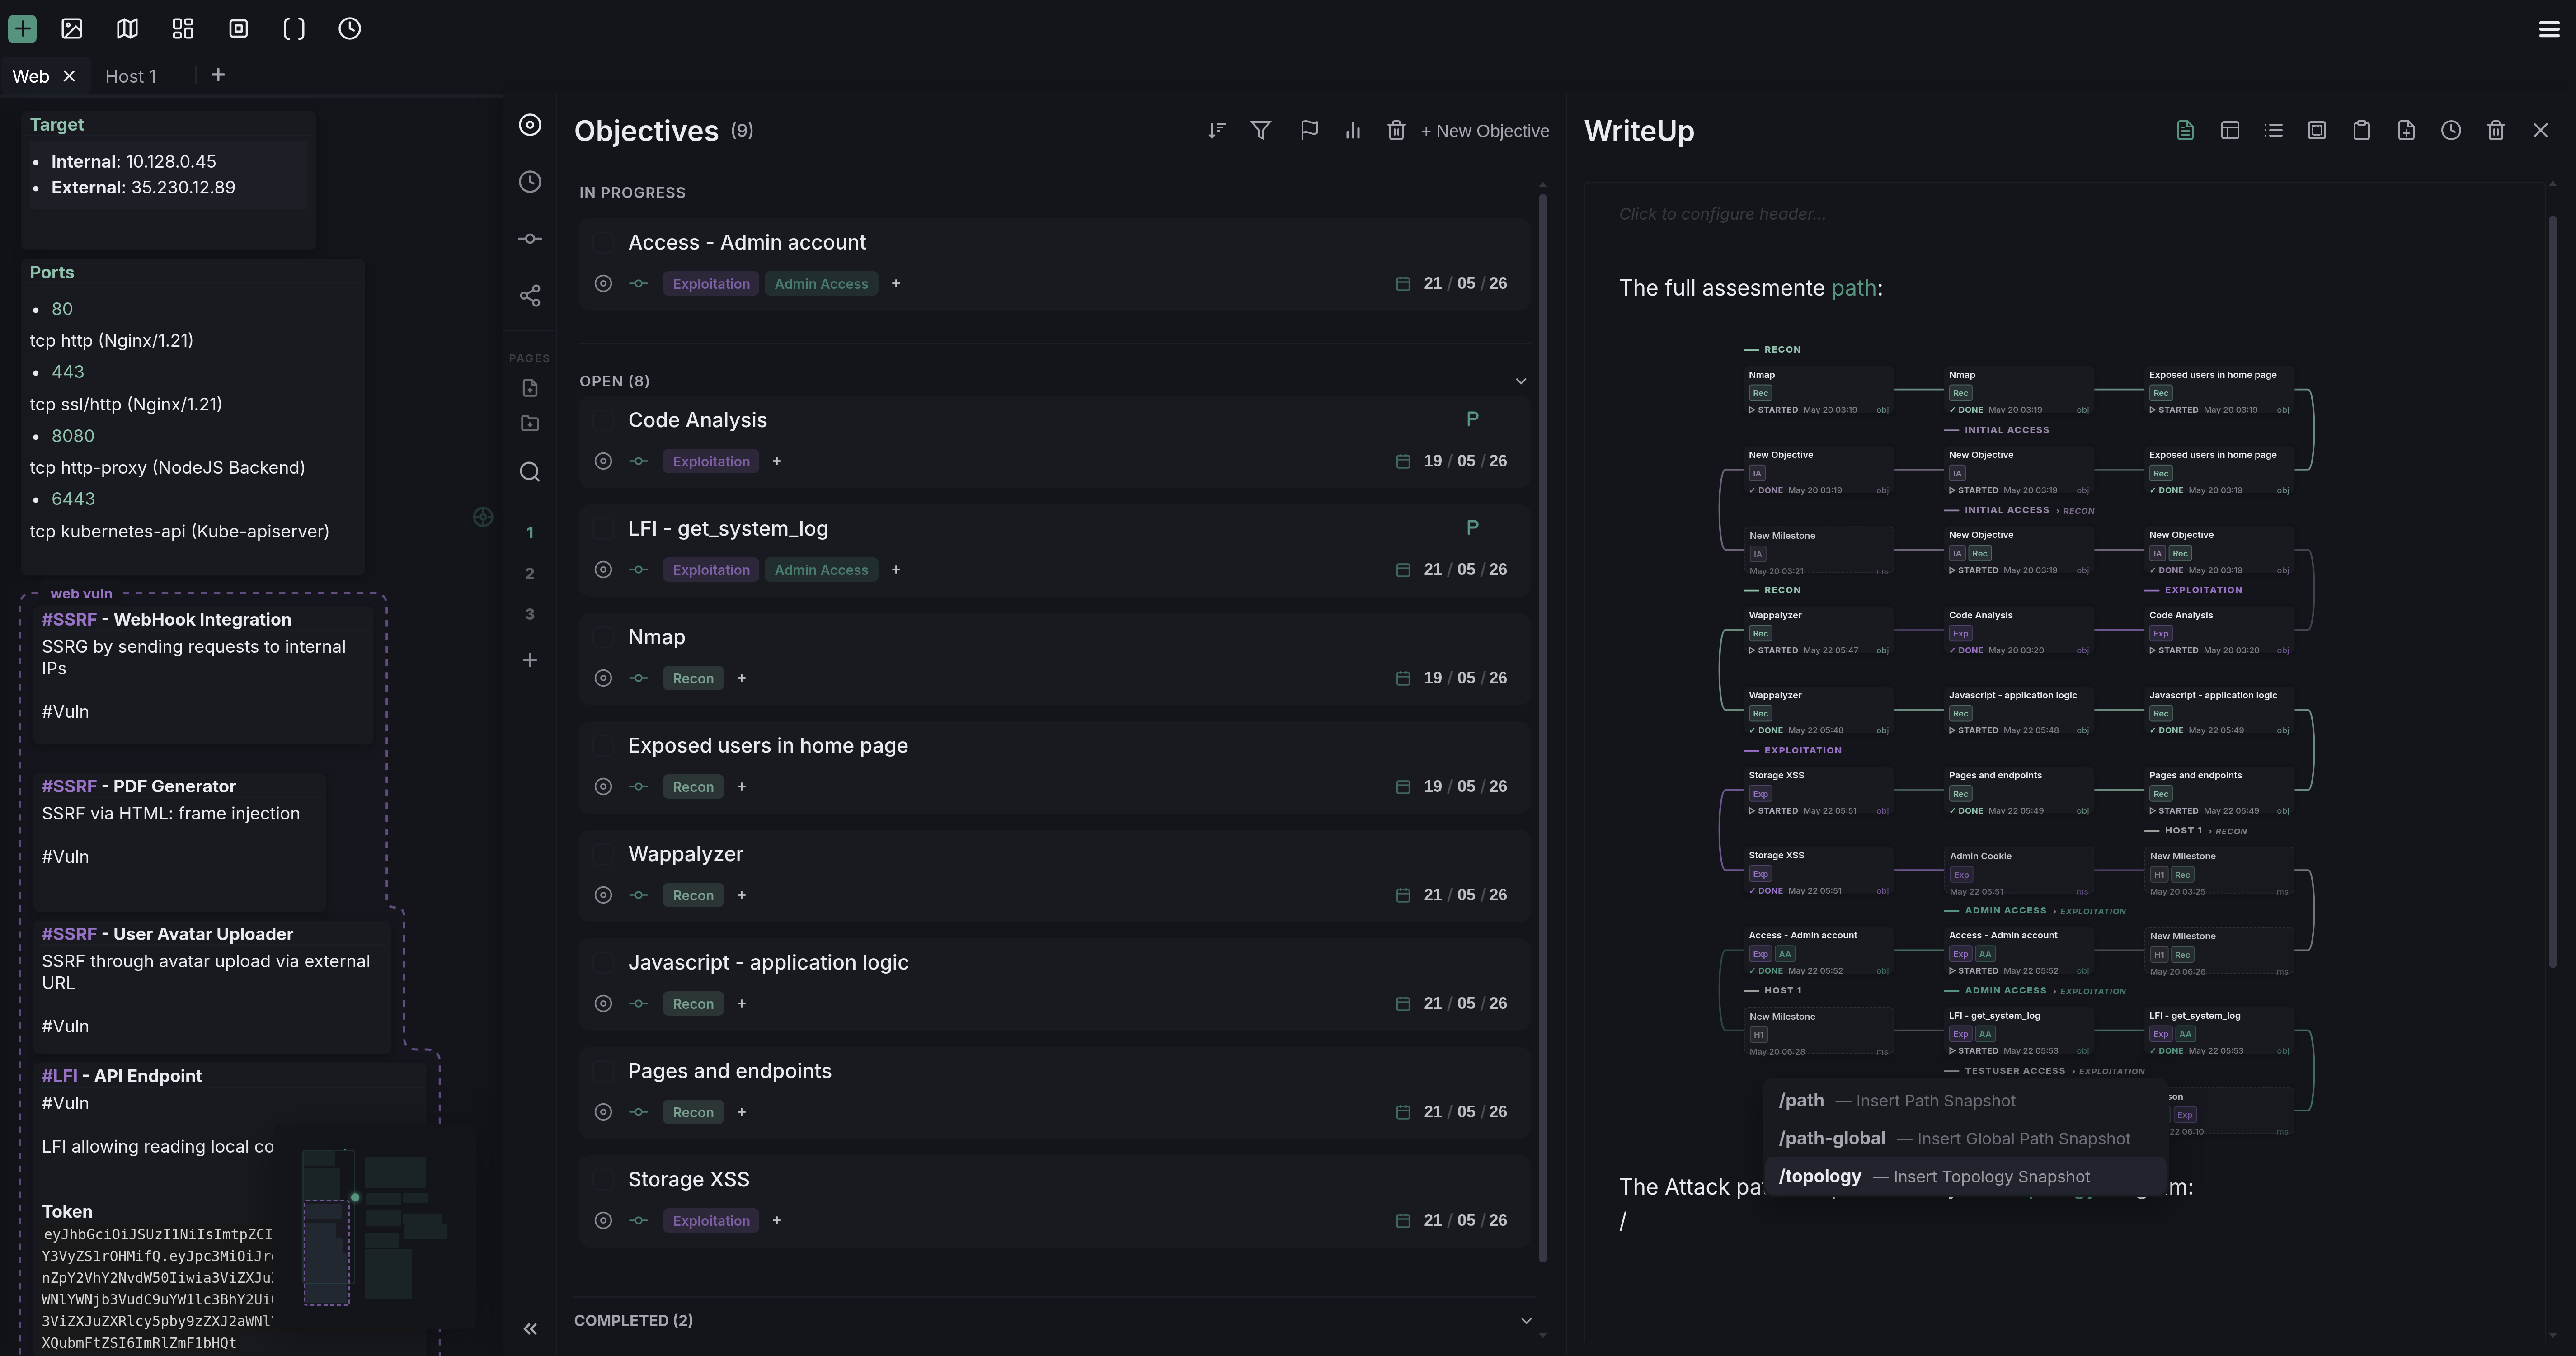2576x1356 pixels.
Task: Open page 2 in the sidebar
Action: [x=530, y=573]
